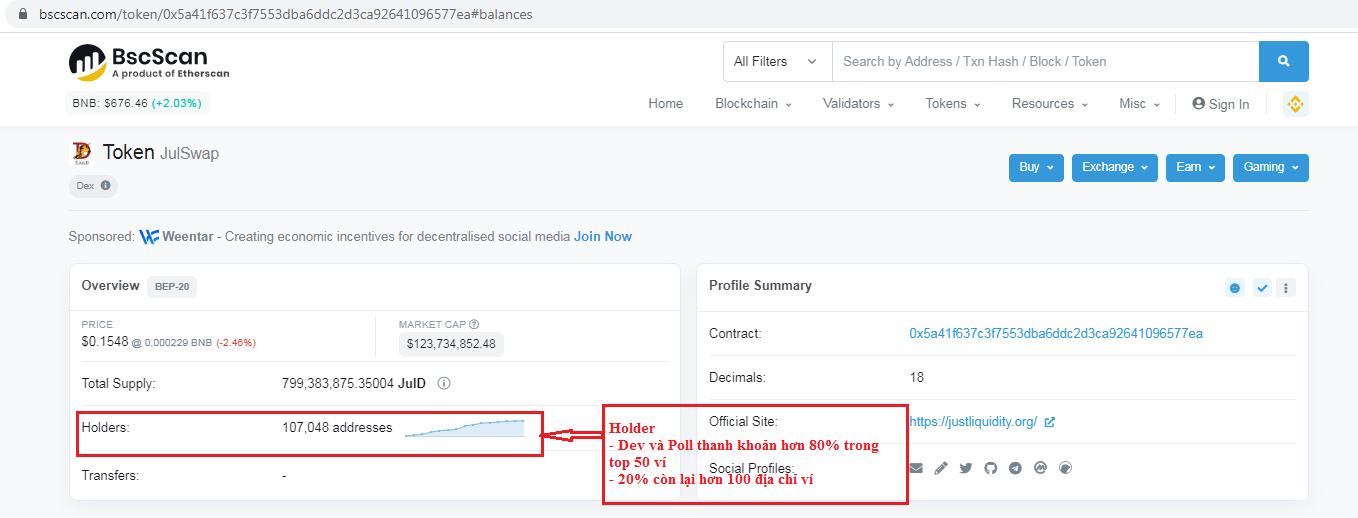The height and width of the screenshot is (518, 1358).
Task: Open the GitHub social profile icon
Action: coord(990,468)
